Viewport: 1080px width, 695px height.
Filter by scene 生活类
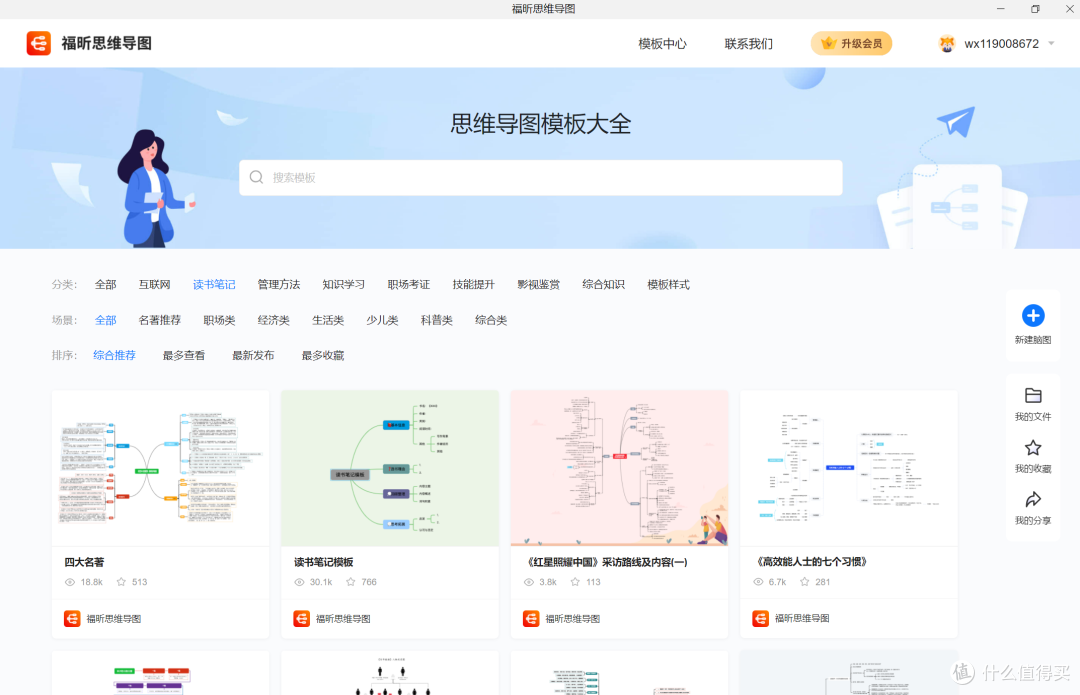click(328, 320)
